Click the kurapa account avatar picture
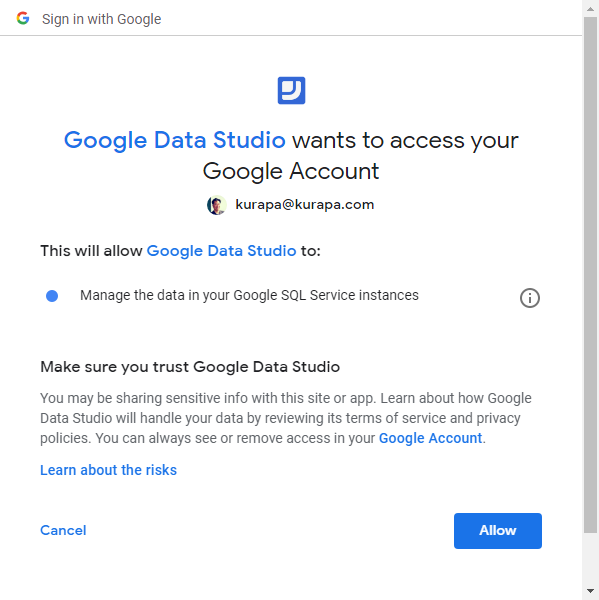The image size is (599, 600). [217, 205]
